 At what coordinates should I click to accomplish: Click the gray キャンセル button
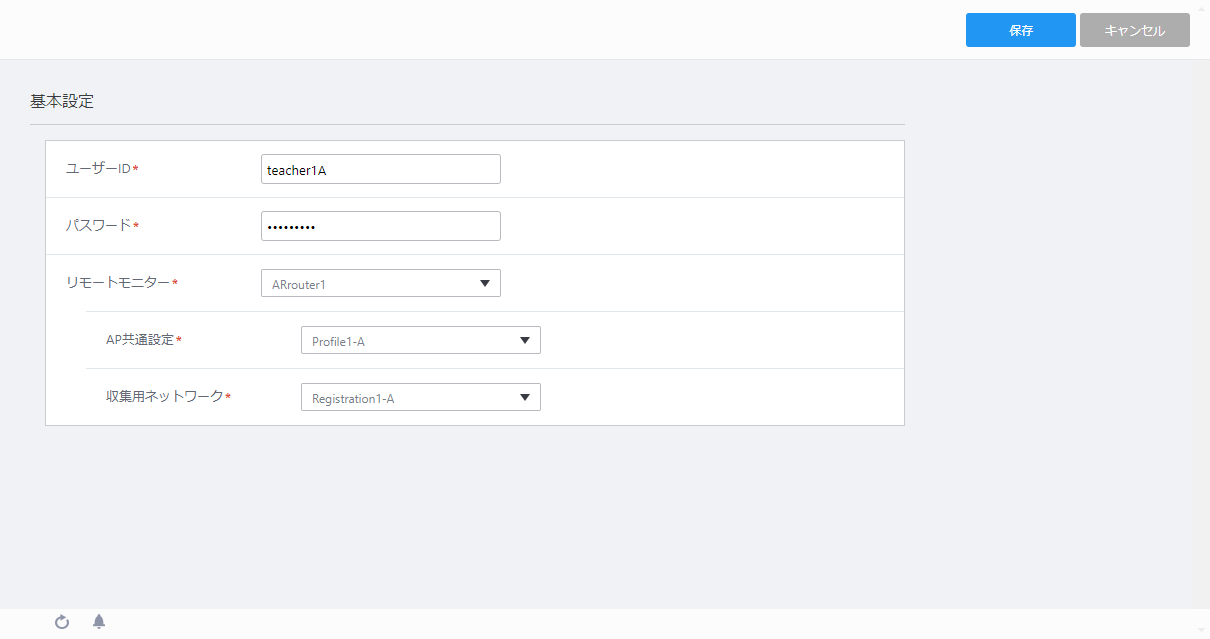coord(1135,30)
